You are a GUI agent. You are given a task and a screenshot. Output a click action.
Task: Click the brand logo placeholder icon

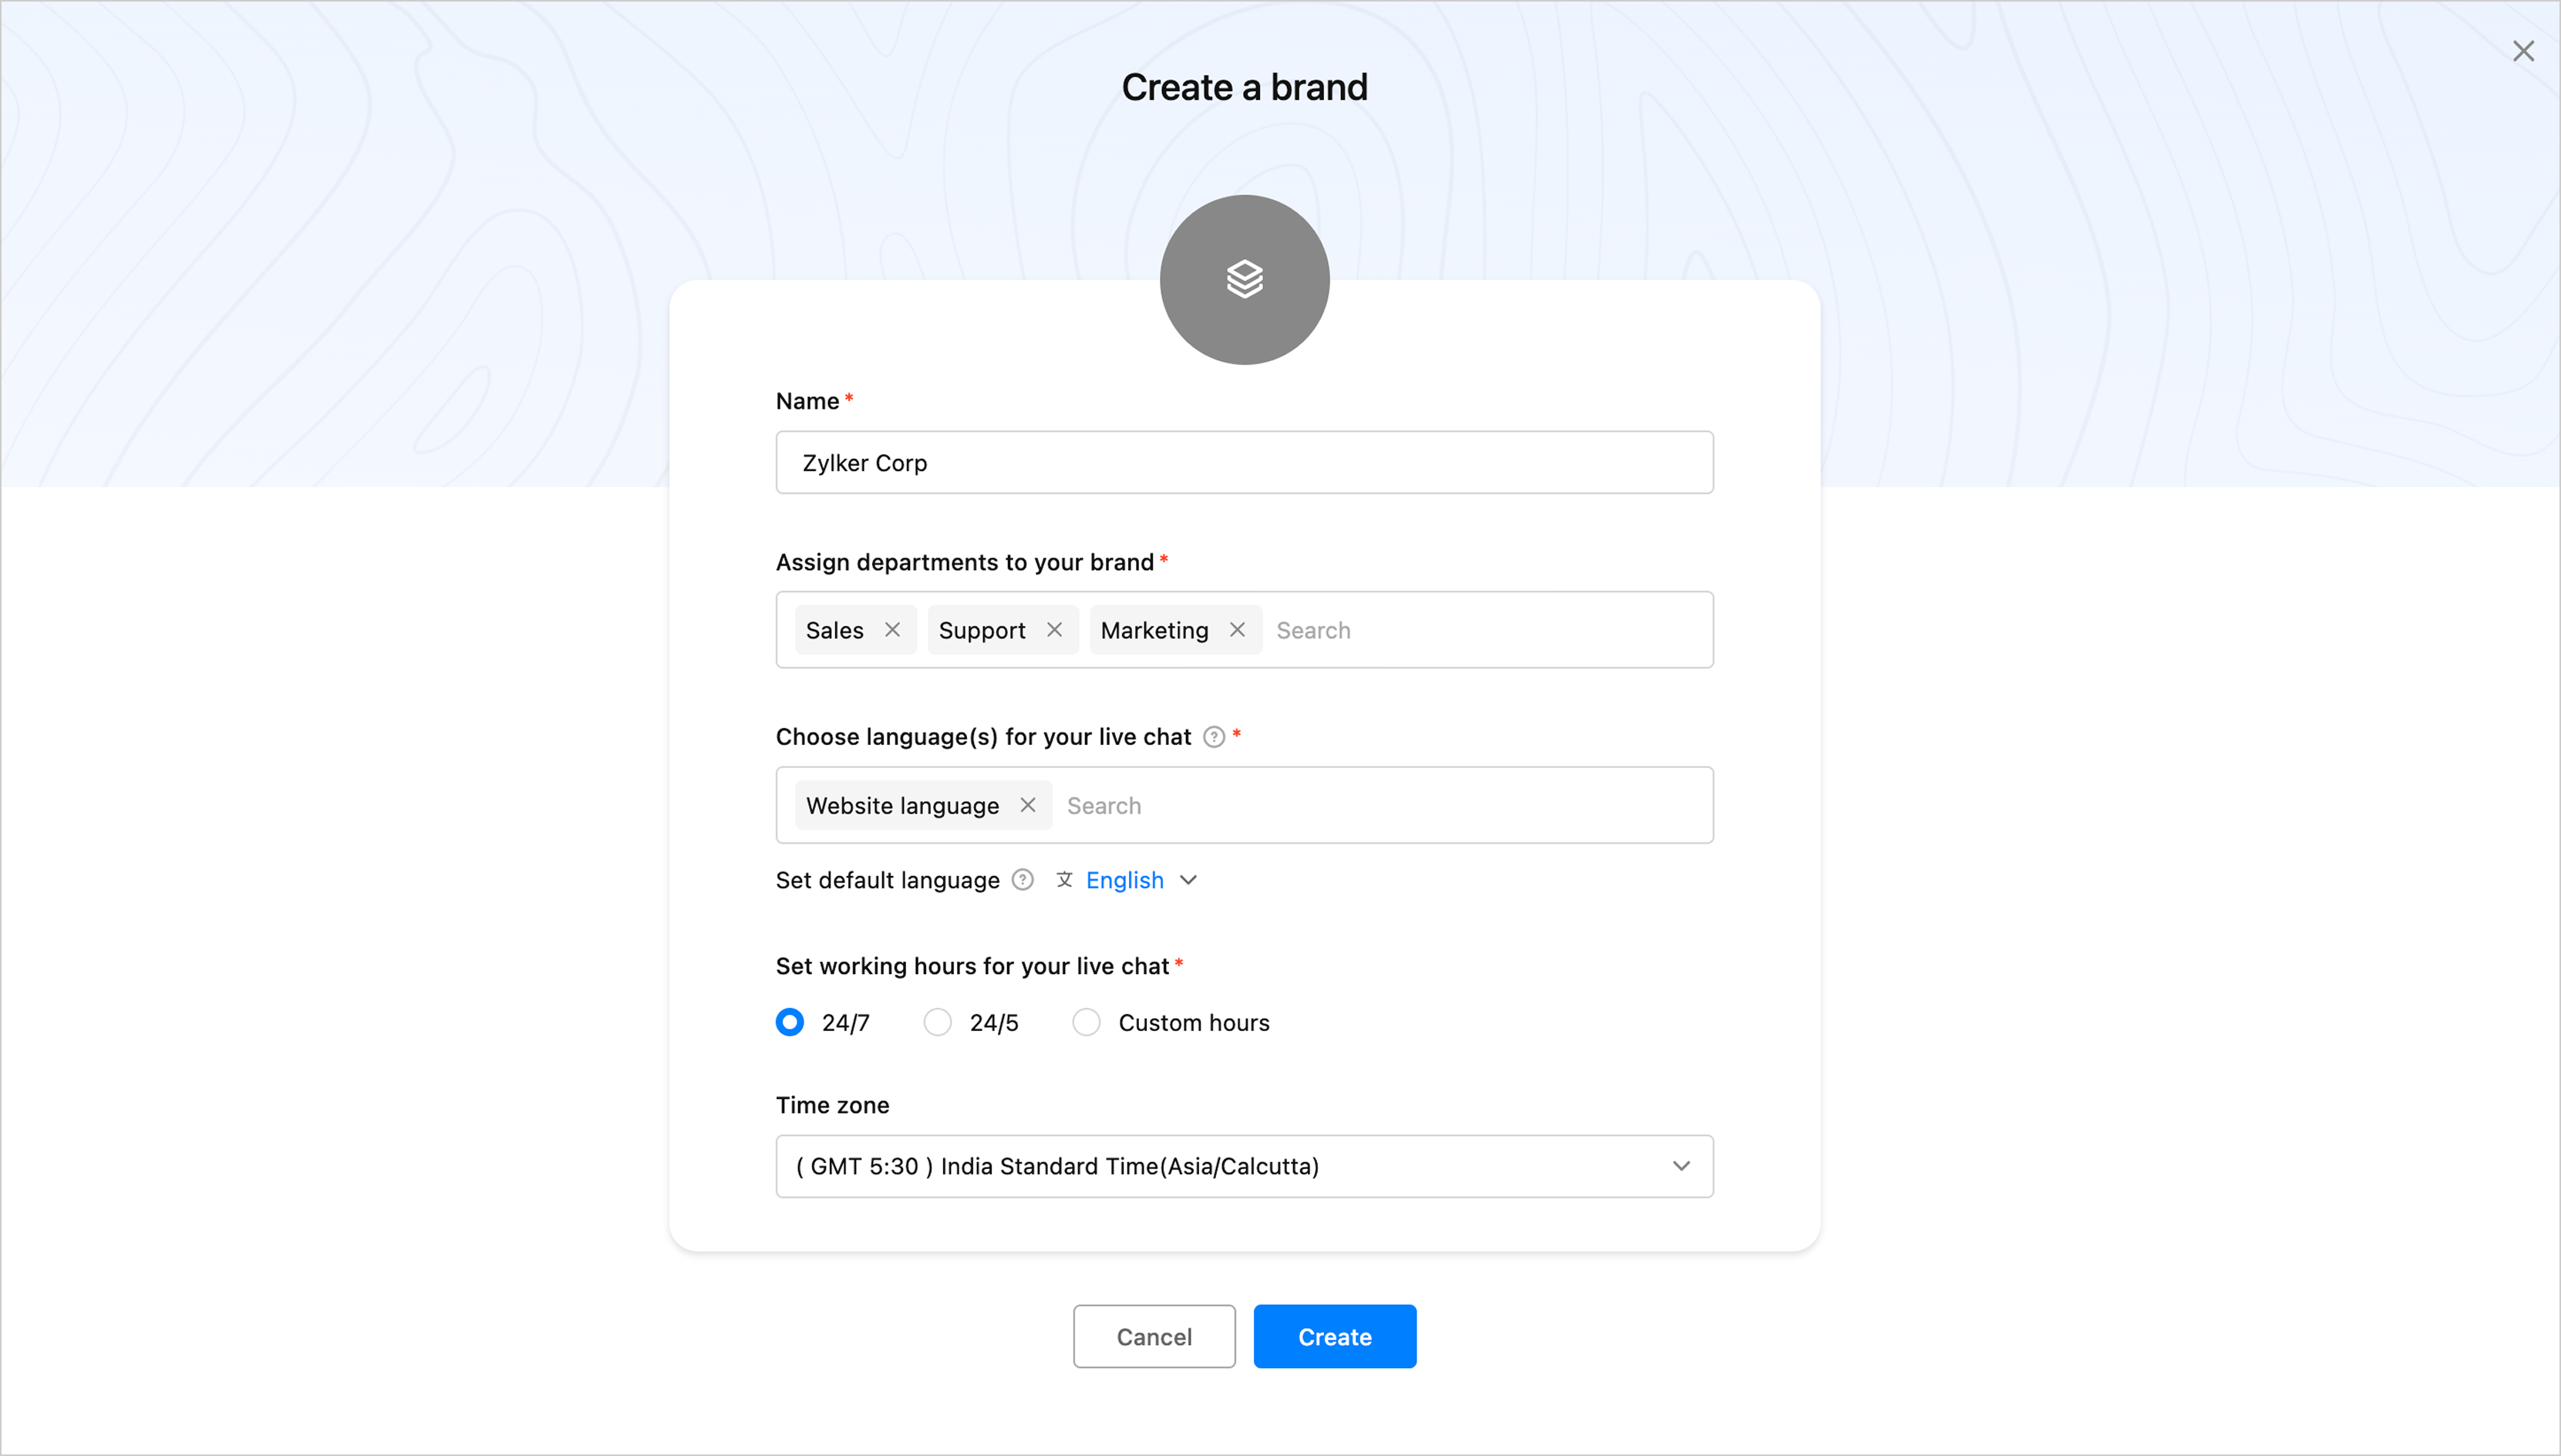point(1244,279)
